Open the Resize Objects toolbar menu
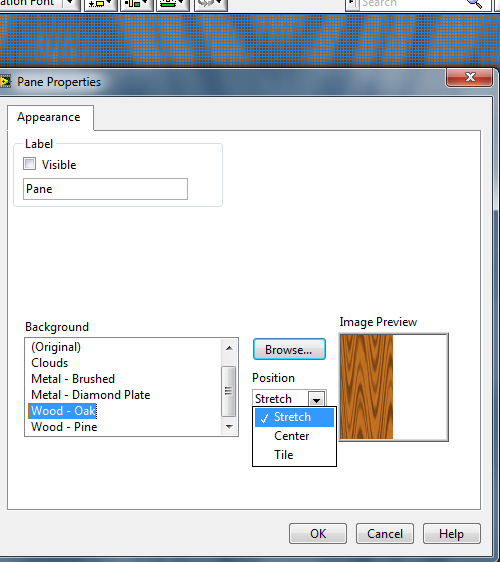This screenshot has width=500, height=562. pyautogui.click(x=173, y=4)
